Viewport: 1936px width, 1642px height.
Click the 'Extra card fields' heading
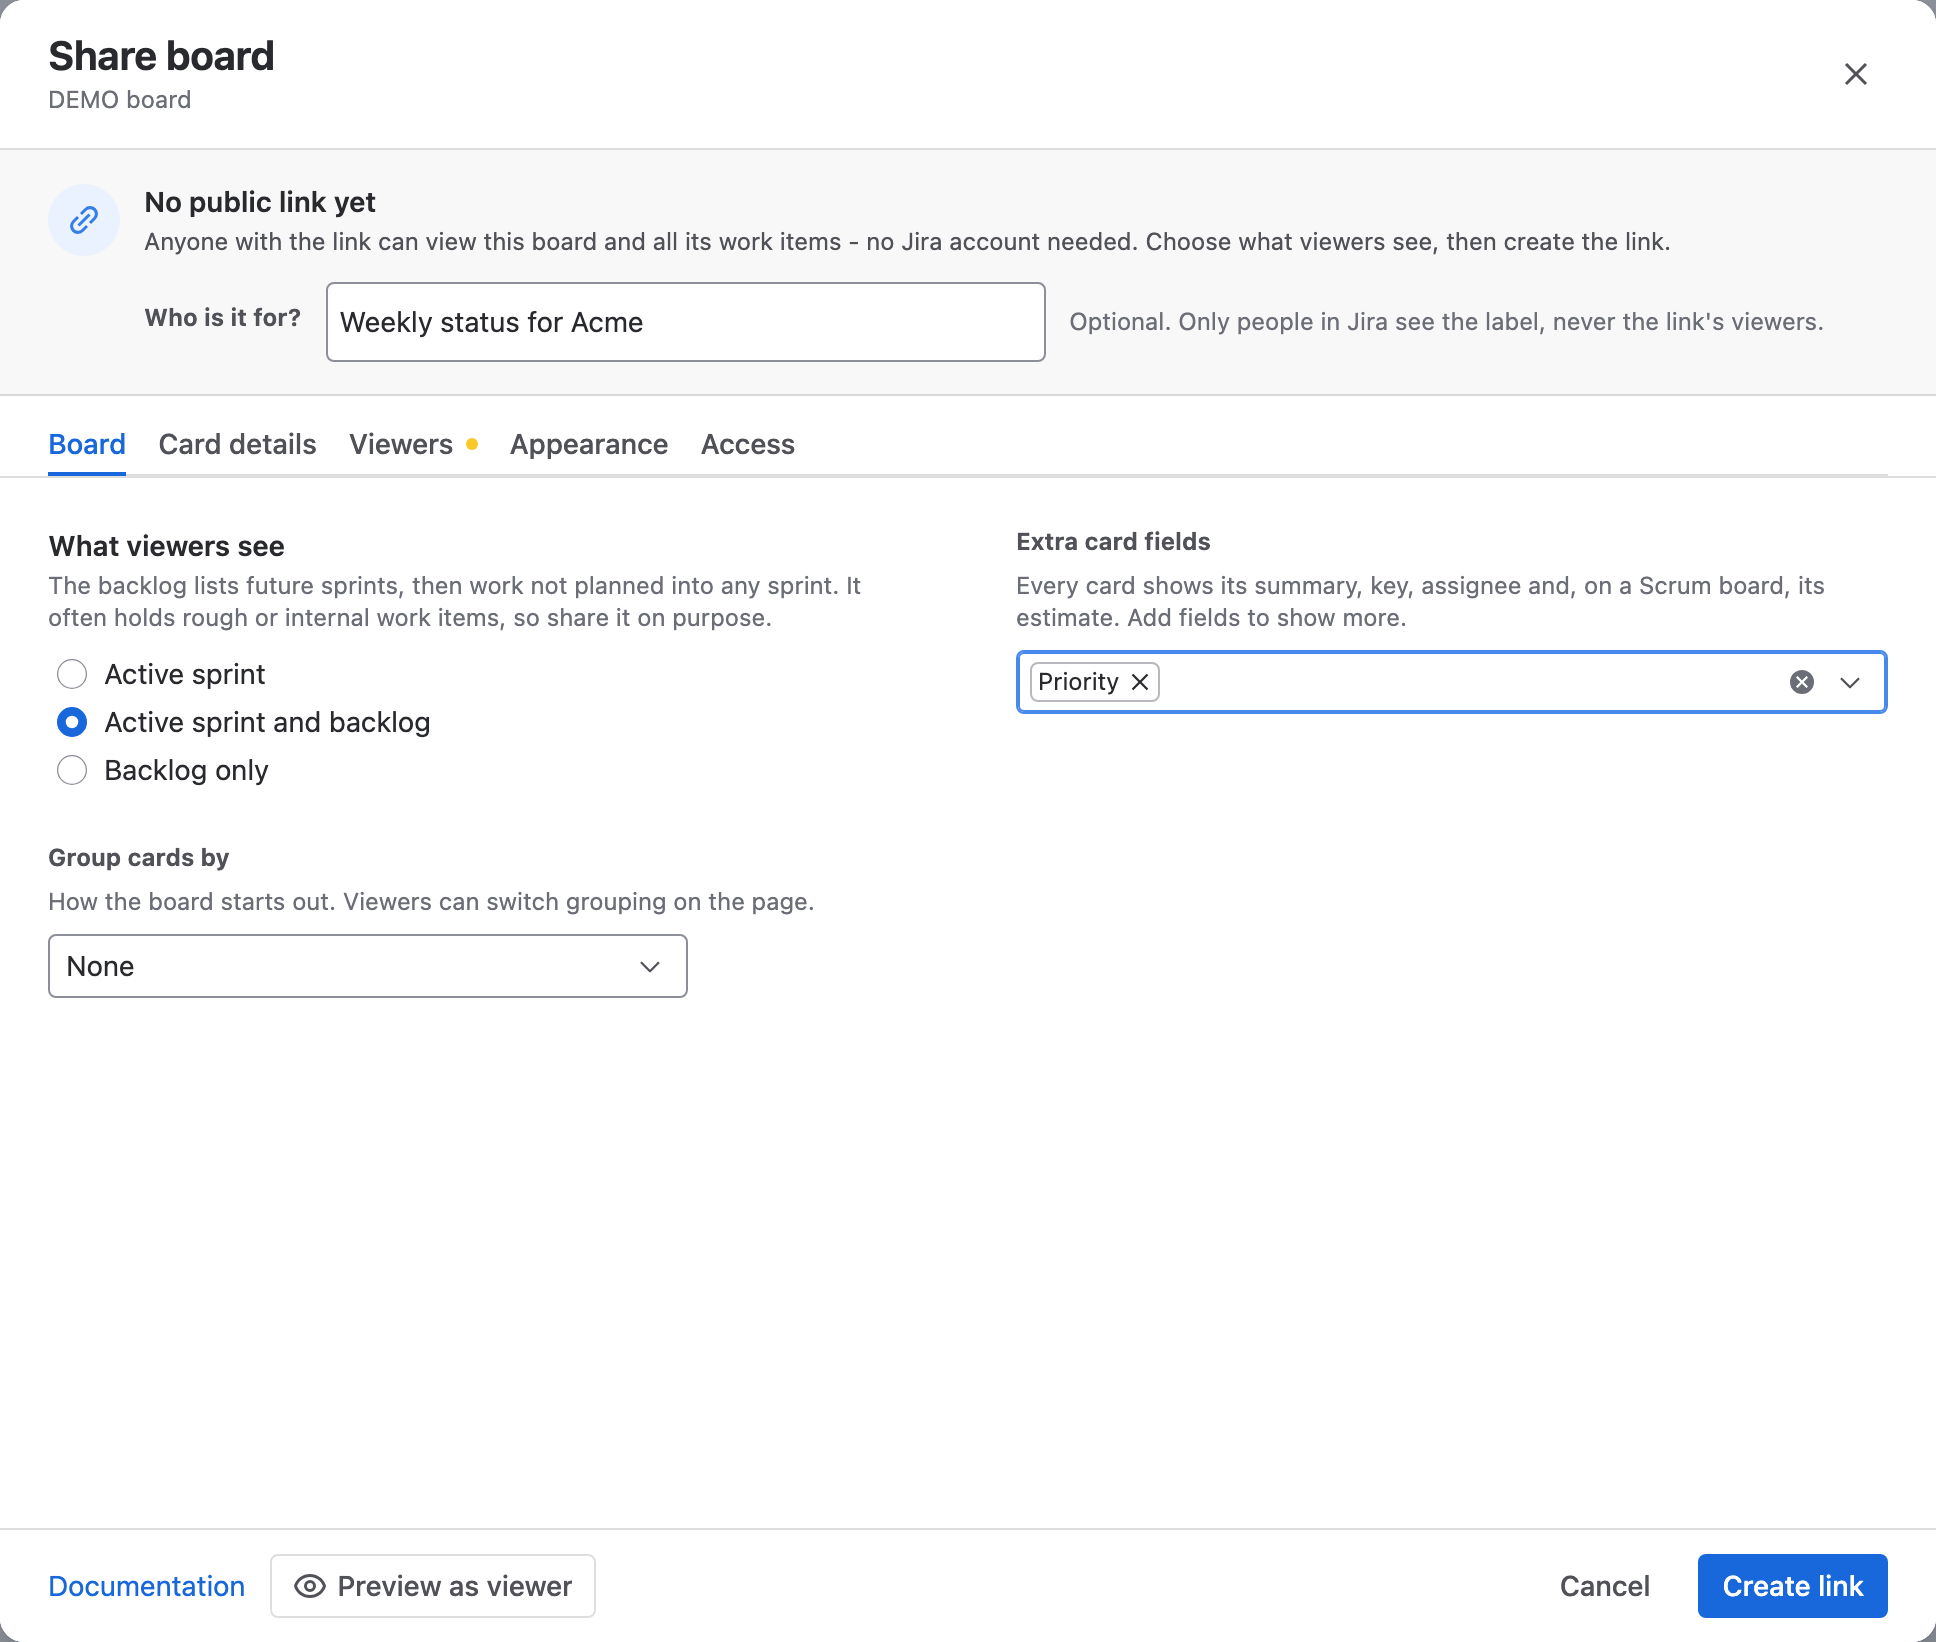(x=1113, y=542)
